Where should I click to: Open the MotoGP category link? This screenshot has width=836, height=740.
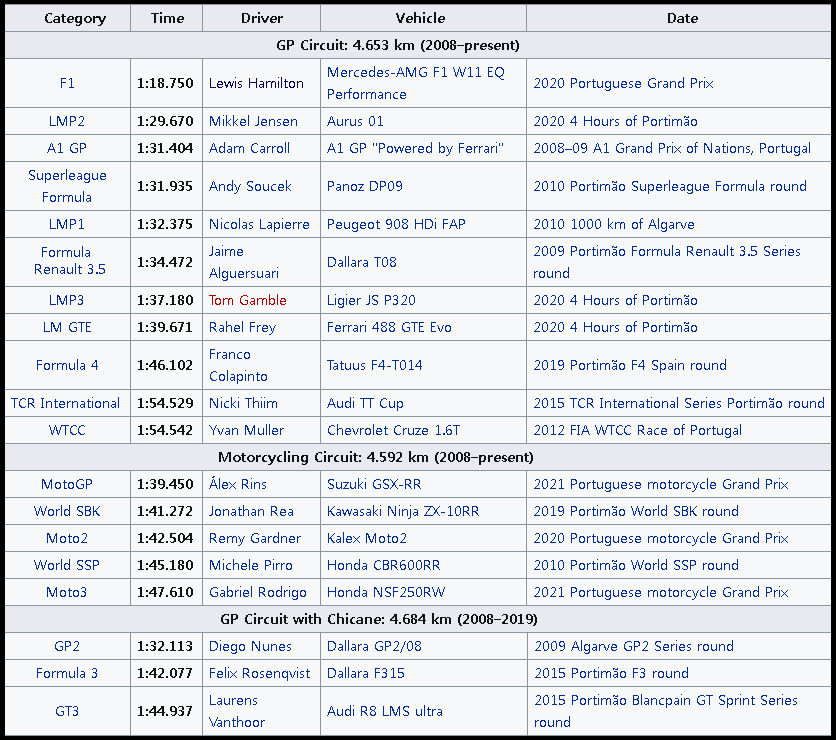click(x=67, y=484)
